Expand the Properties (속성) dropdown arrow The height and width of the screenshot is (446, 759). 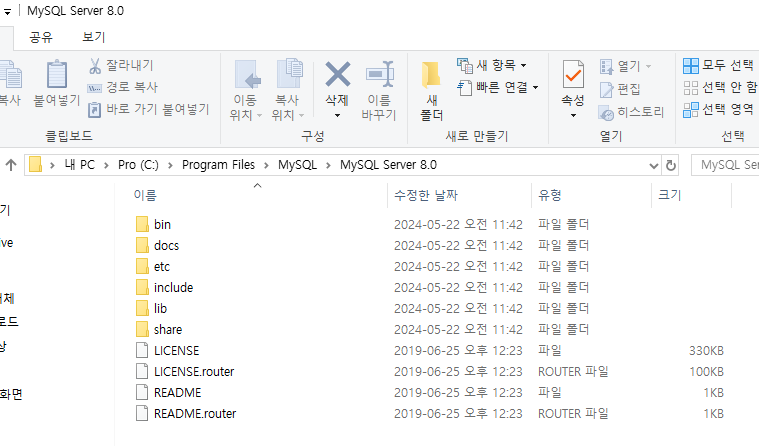pyautogui.click(x=573, y=116)
